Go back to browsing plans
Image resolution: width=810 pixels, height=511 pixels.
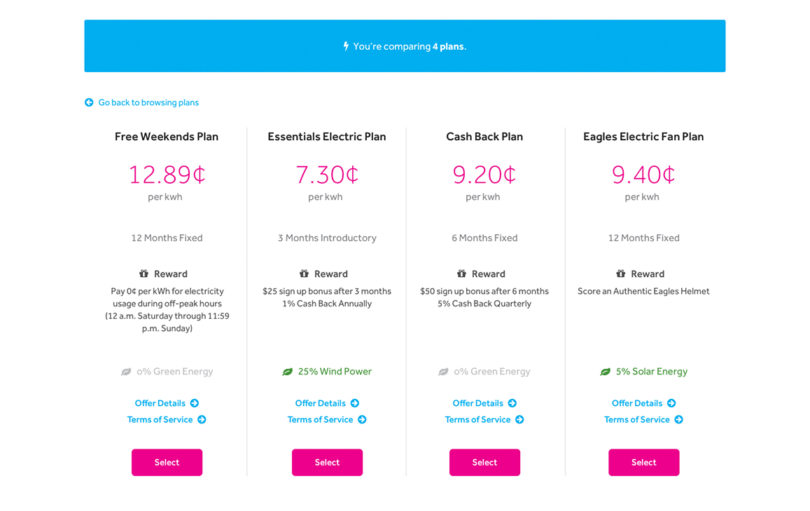tap(148, 102)
